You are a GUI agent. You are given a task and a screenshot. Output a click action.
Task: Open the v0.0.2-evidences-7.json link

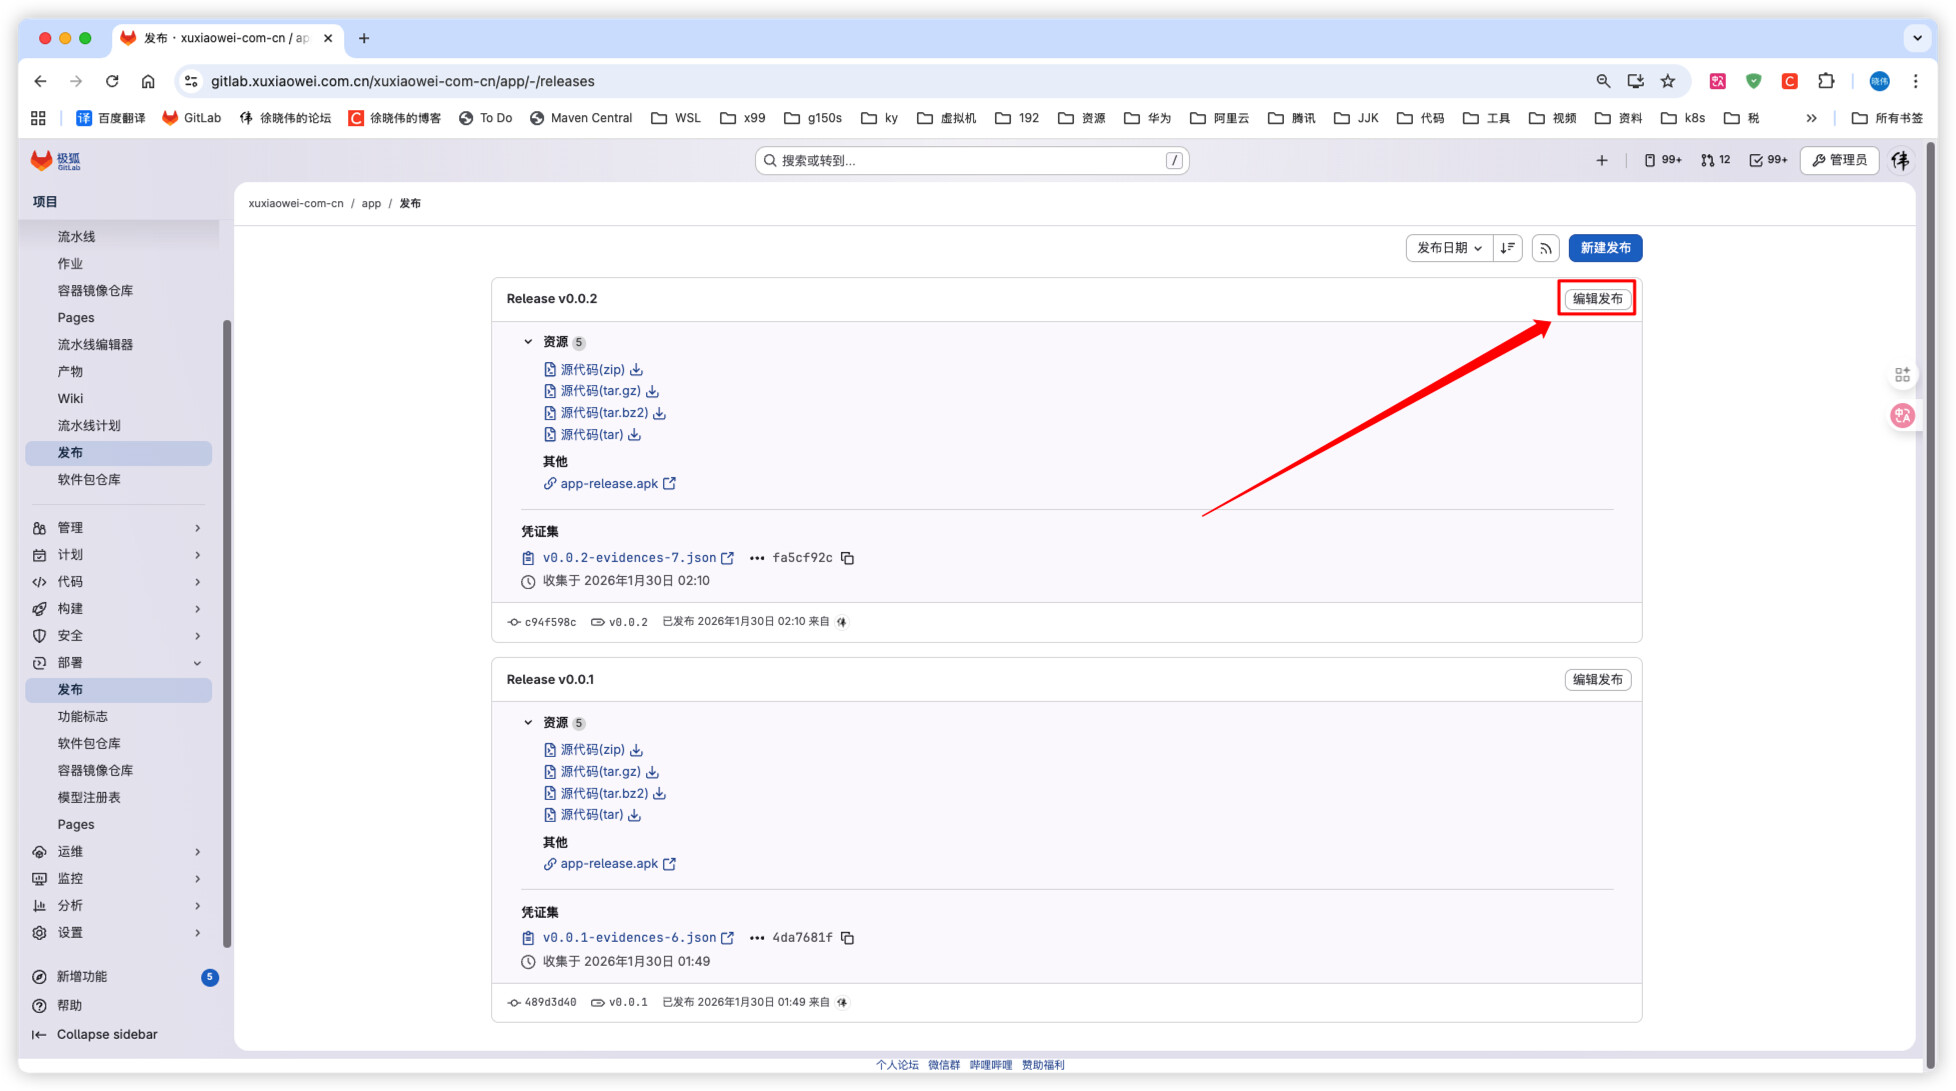629,558
